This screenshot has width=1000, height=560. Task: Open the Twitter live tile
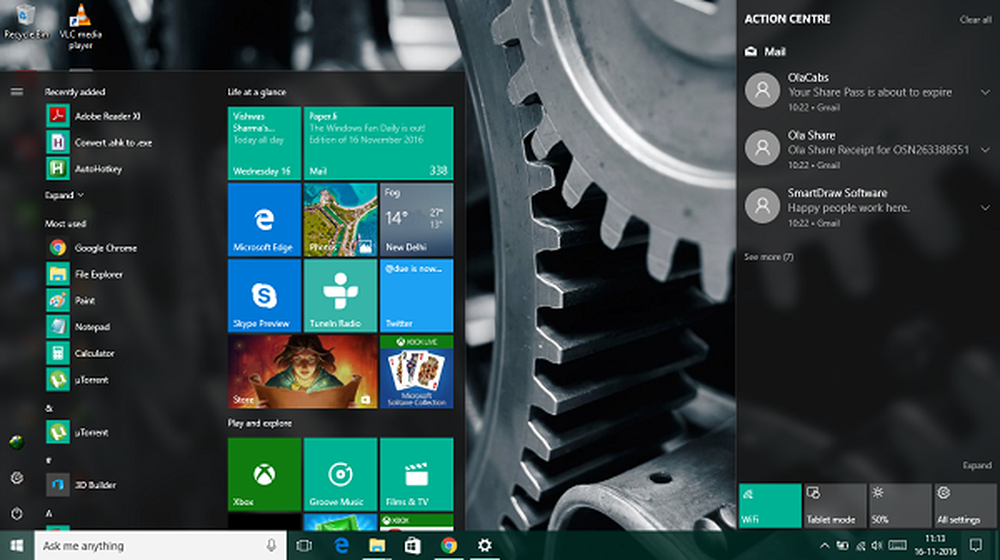(416, 296)
